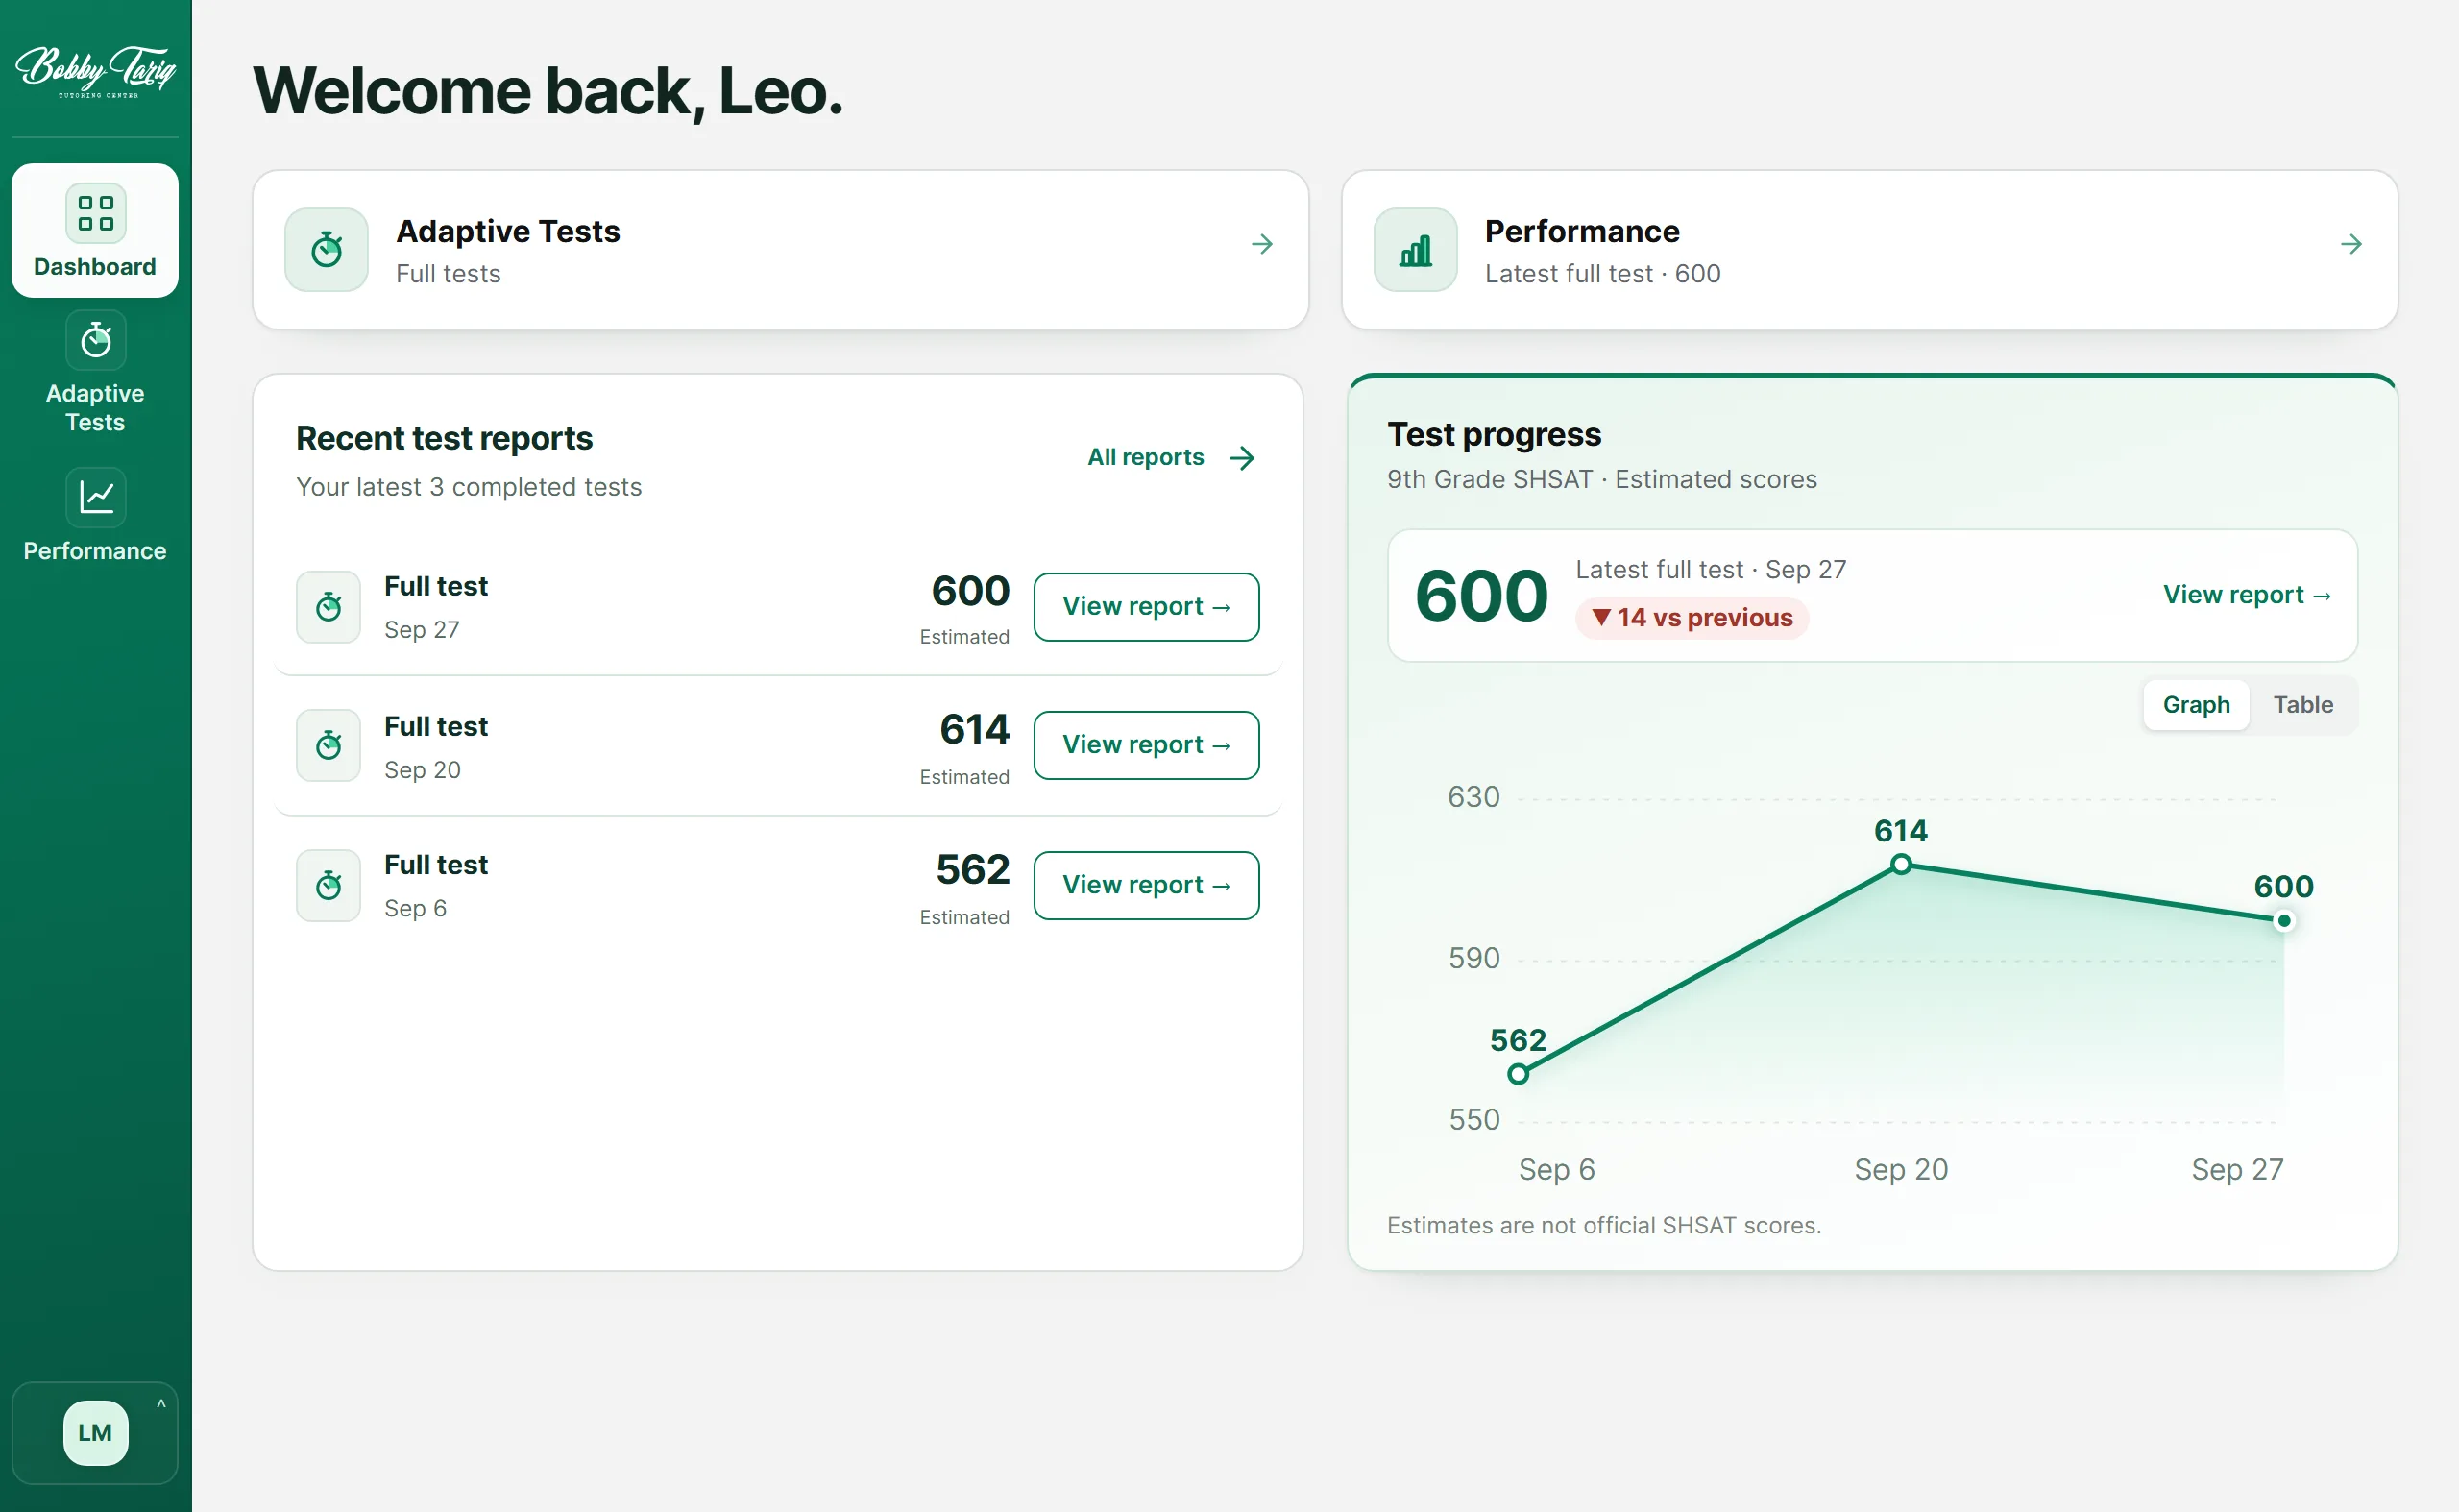Image resolution: width=2459 pixels, height=1512 pixels.
Task: Click the 550 y-axis label
Action: coord(1474,1119)
